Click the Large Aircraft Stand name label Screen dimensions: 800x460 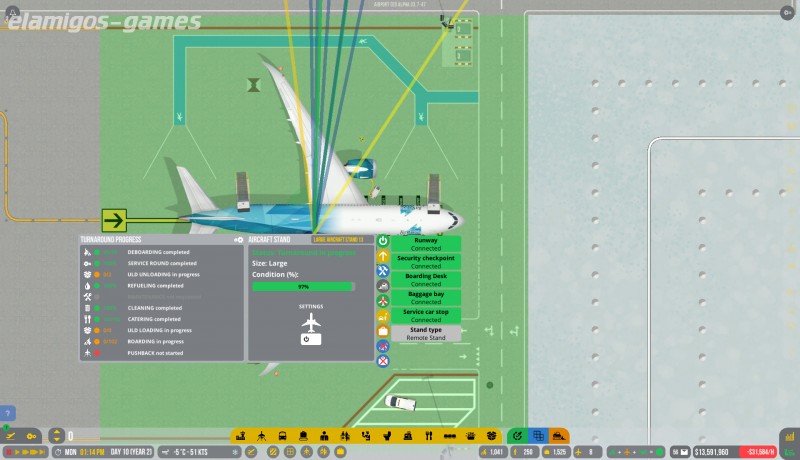[342, 240]
